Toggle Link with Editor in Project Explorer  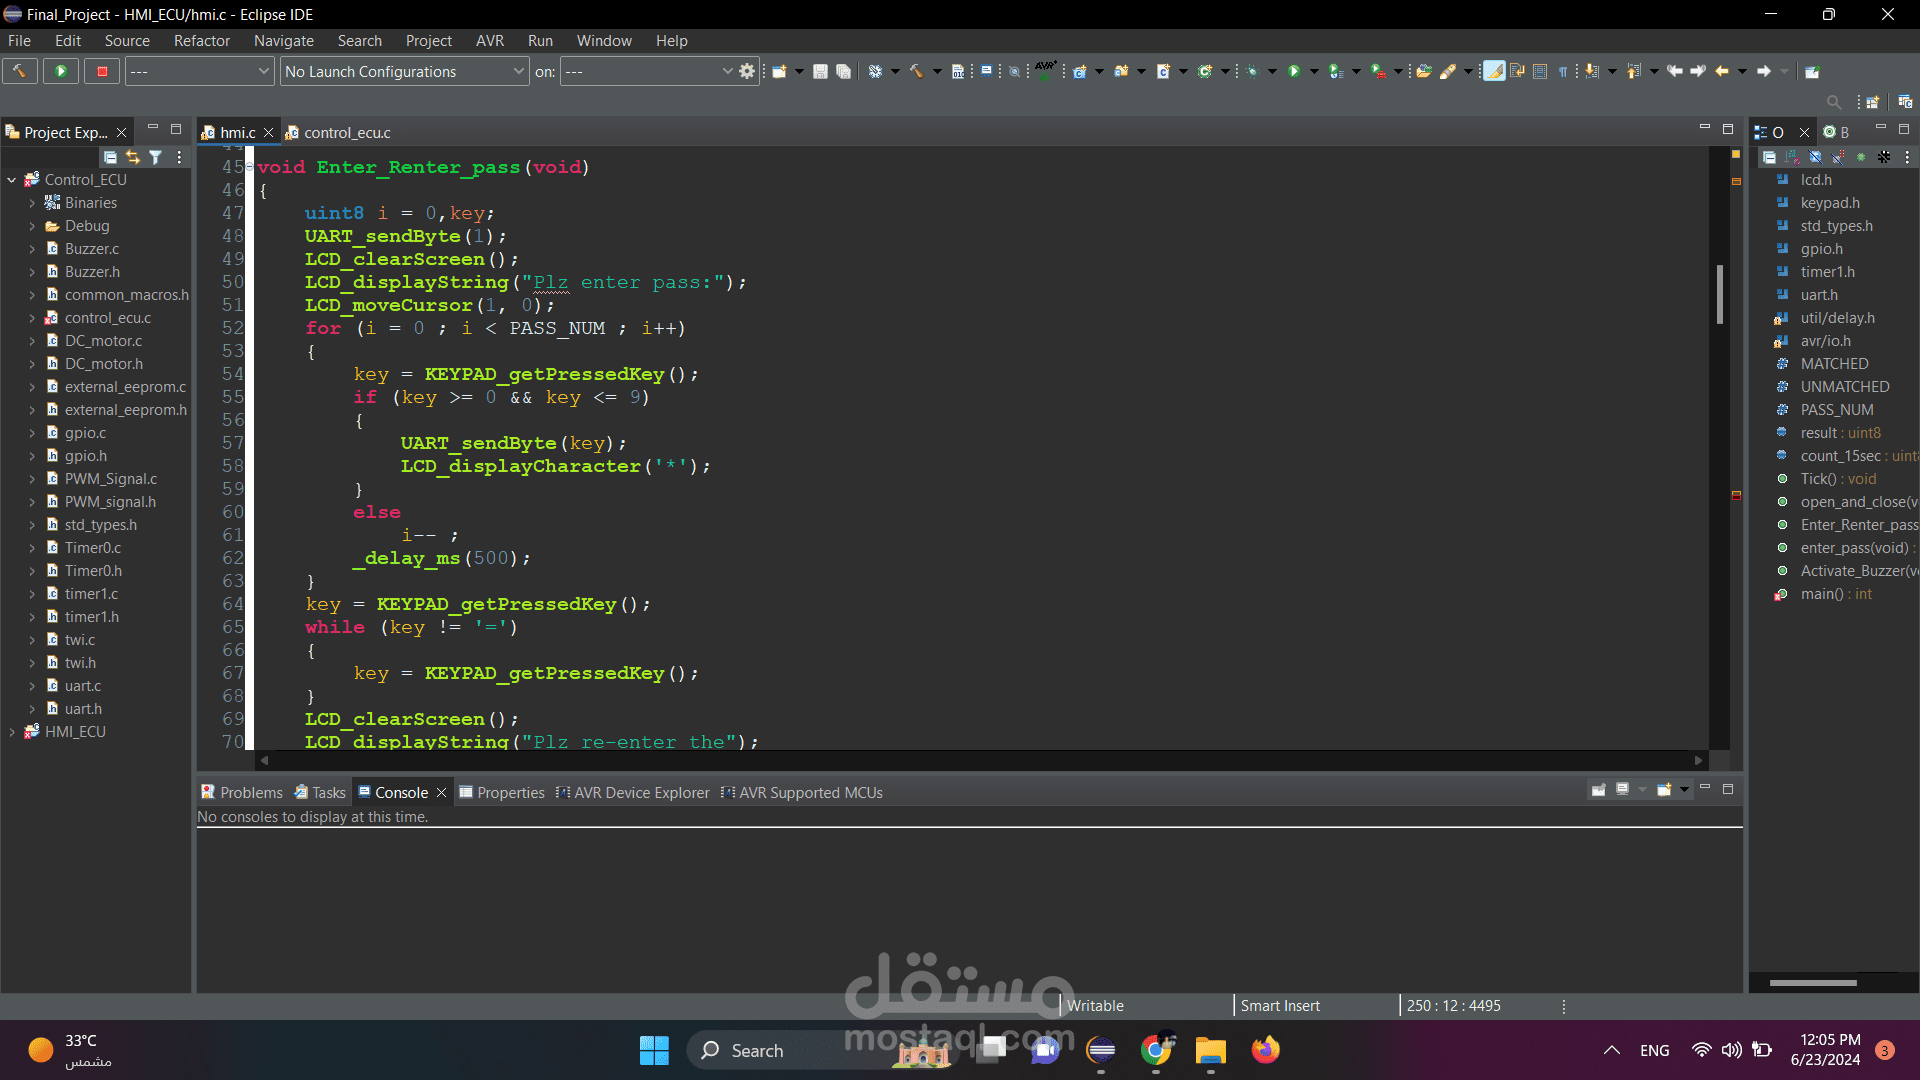pos(133,157)
